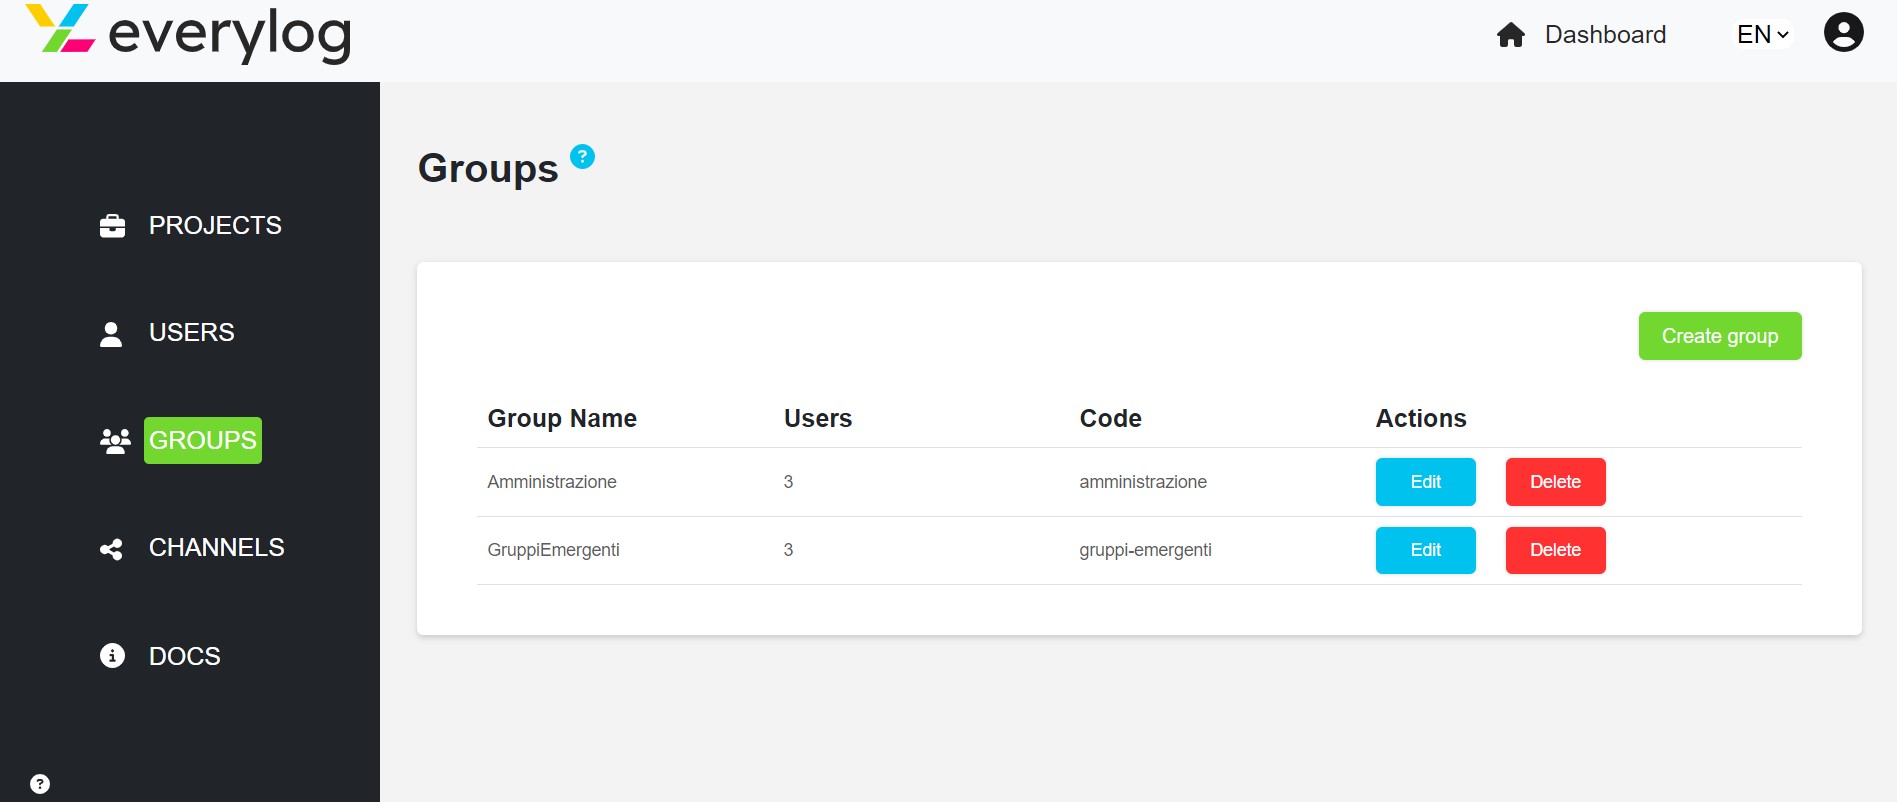Open DOCS in the sidebar
Screen dimensions: 1897x802
tap(185, 656)
